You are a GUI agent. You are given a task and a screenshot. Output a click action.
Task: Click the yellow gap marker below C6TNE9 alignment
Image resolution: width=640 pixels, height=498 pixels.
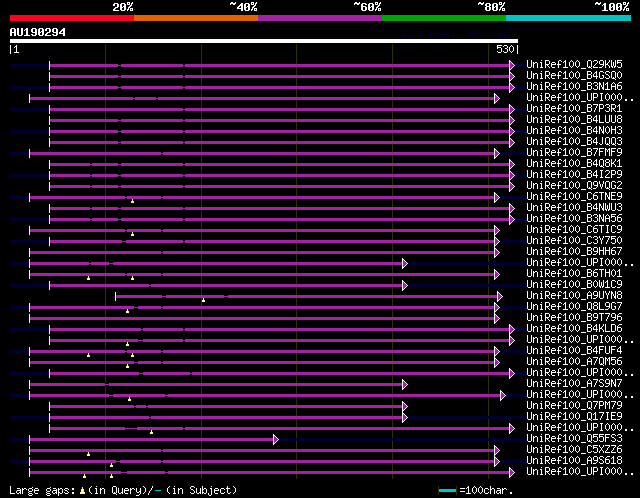coord(132,201)
